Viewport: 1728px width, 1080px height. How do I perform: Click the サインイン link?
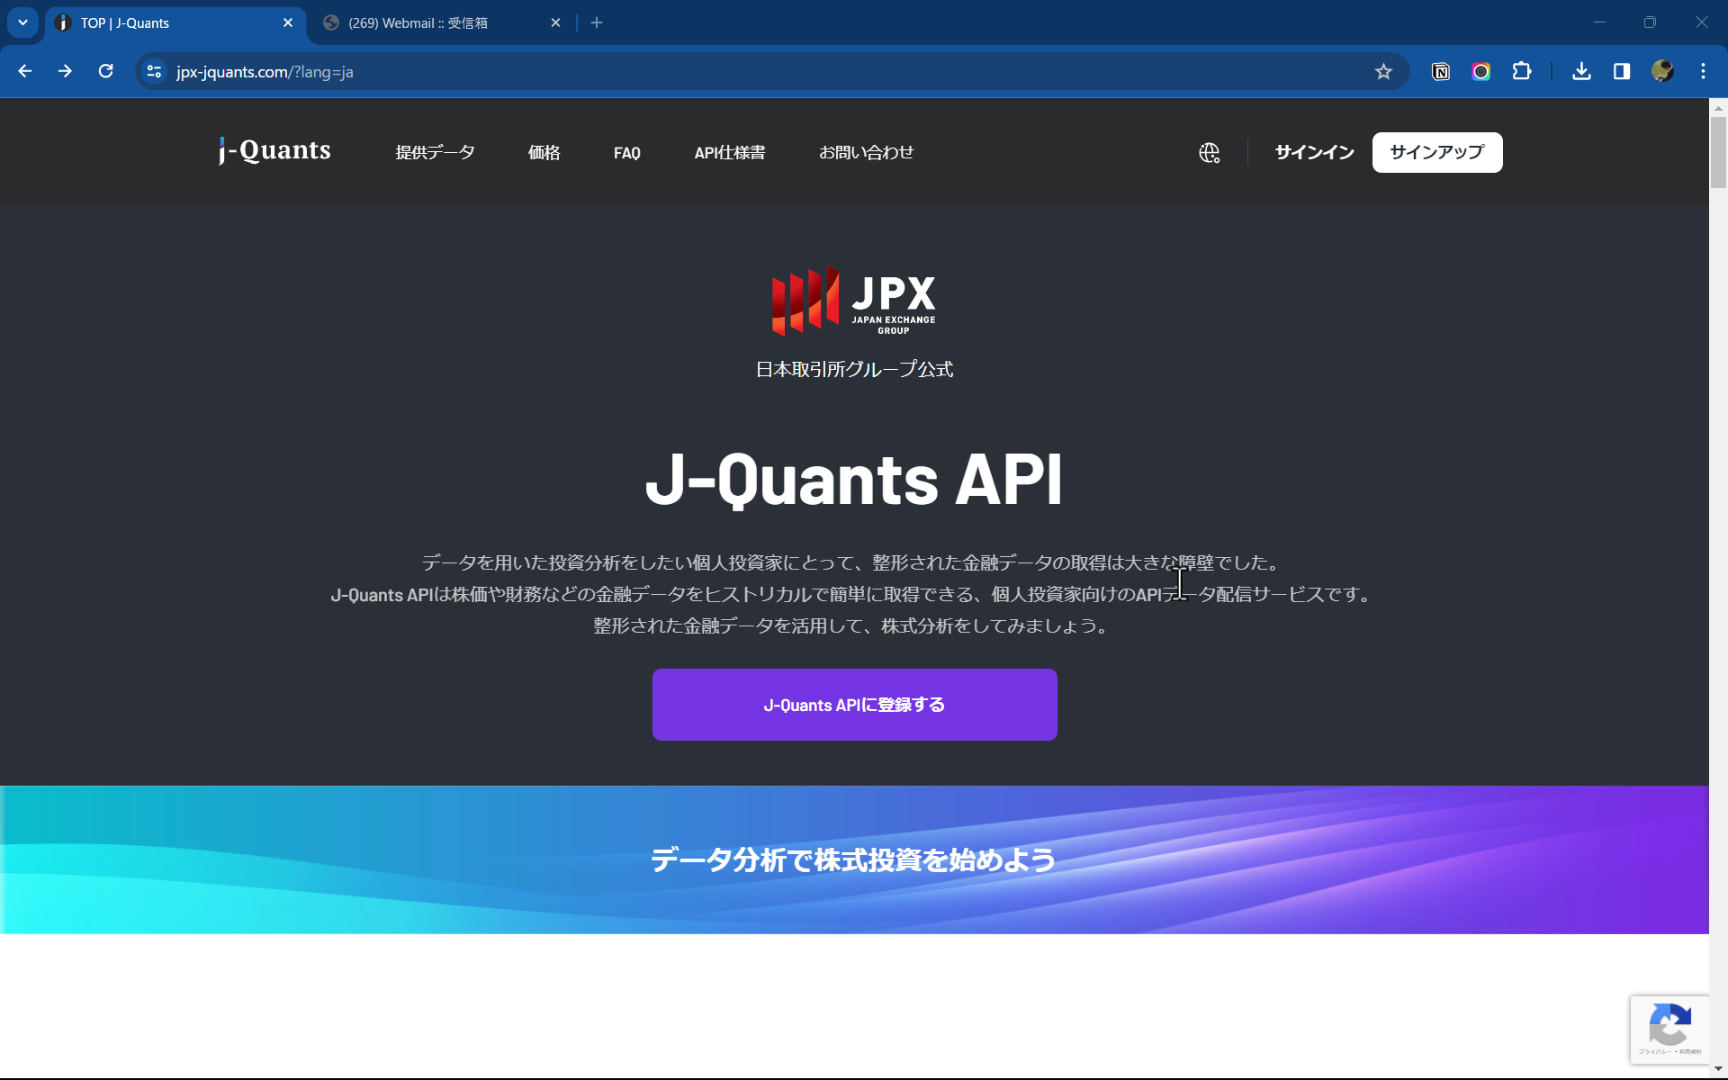(1314, 152)
